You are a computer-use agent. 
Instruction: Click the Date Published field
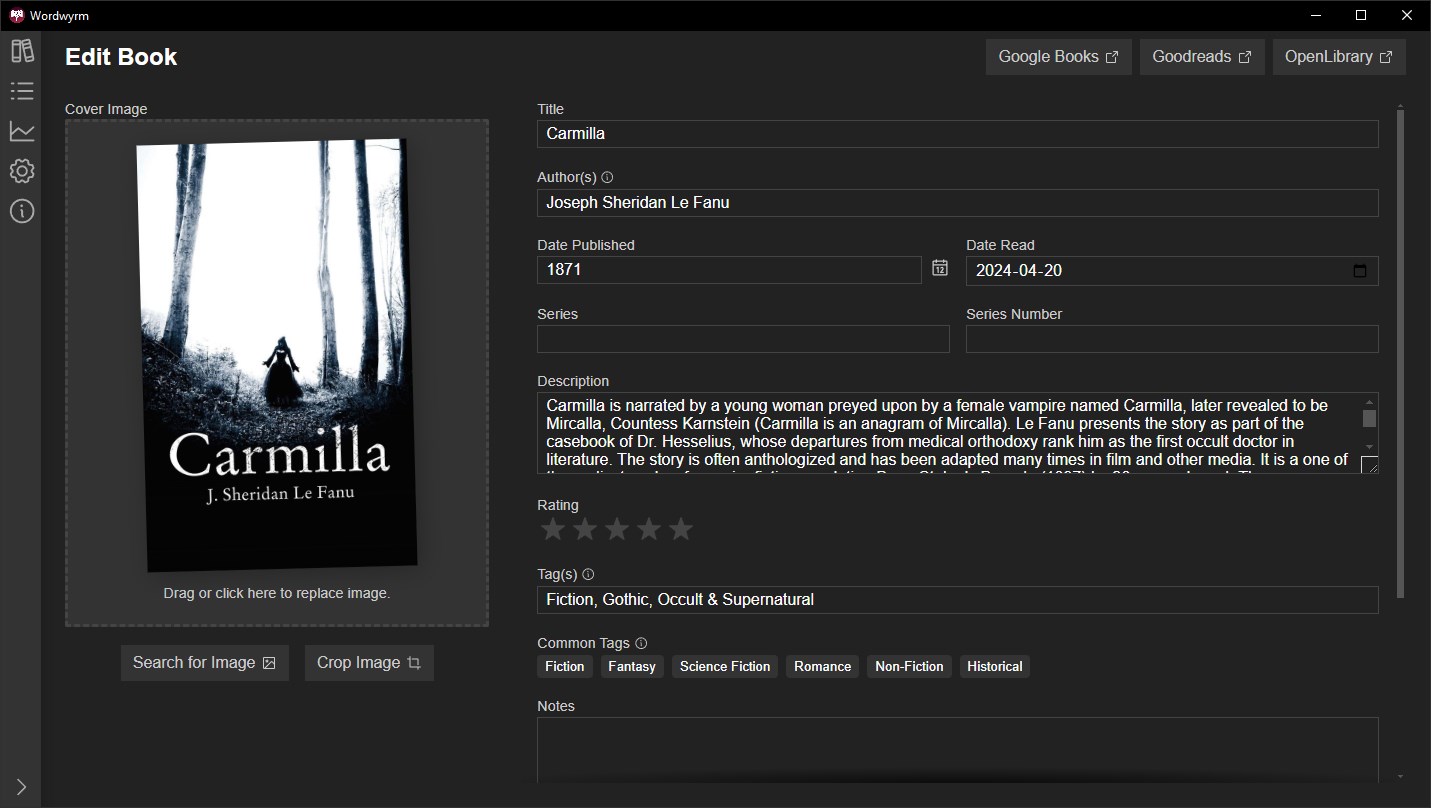[729, 270]
